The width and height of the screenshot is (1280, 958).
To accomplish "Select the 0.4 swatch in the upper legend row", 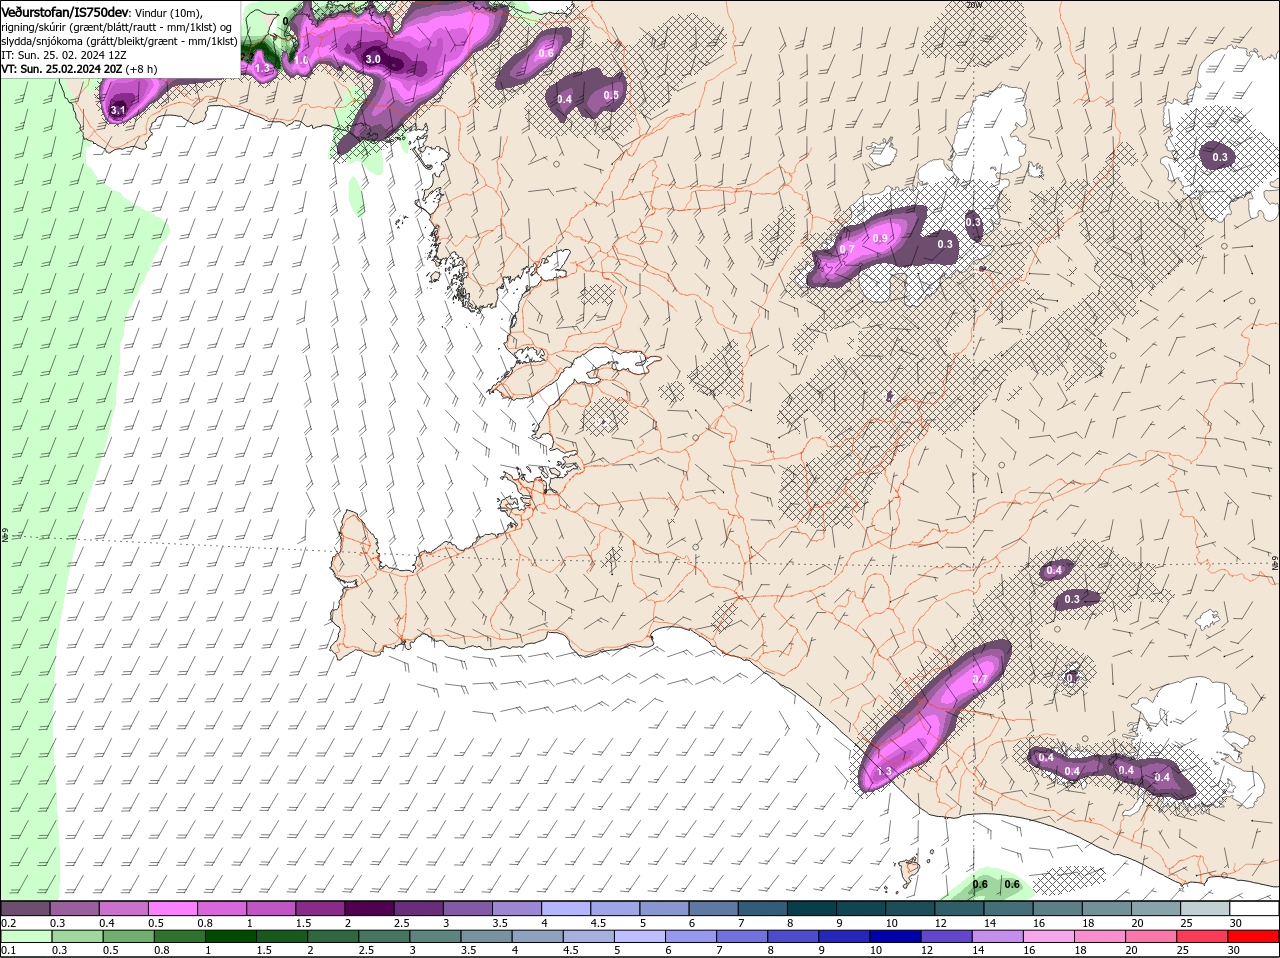I will pos(123,908).
